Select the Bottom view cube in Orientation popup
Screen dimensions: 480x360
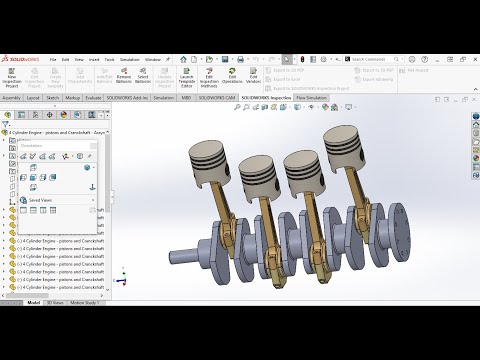pos(33,187)
